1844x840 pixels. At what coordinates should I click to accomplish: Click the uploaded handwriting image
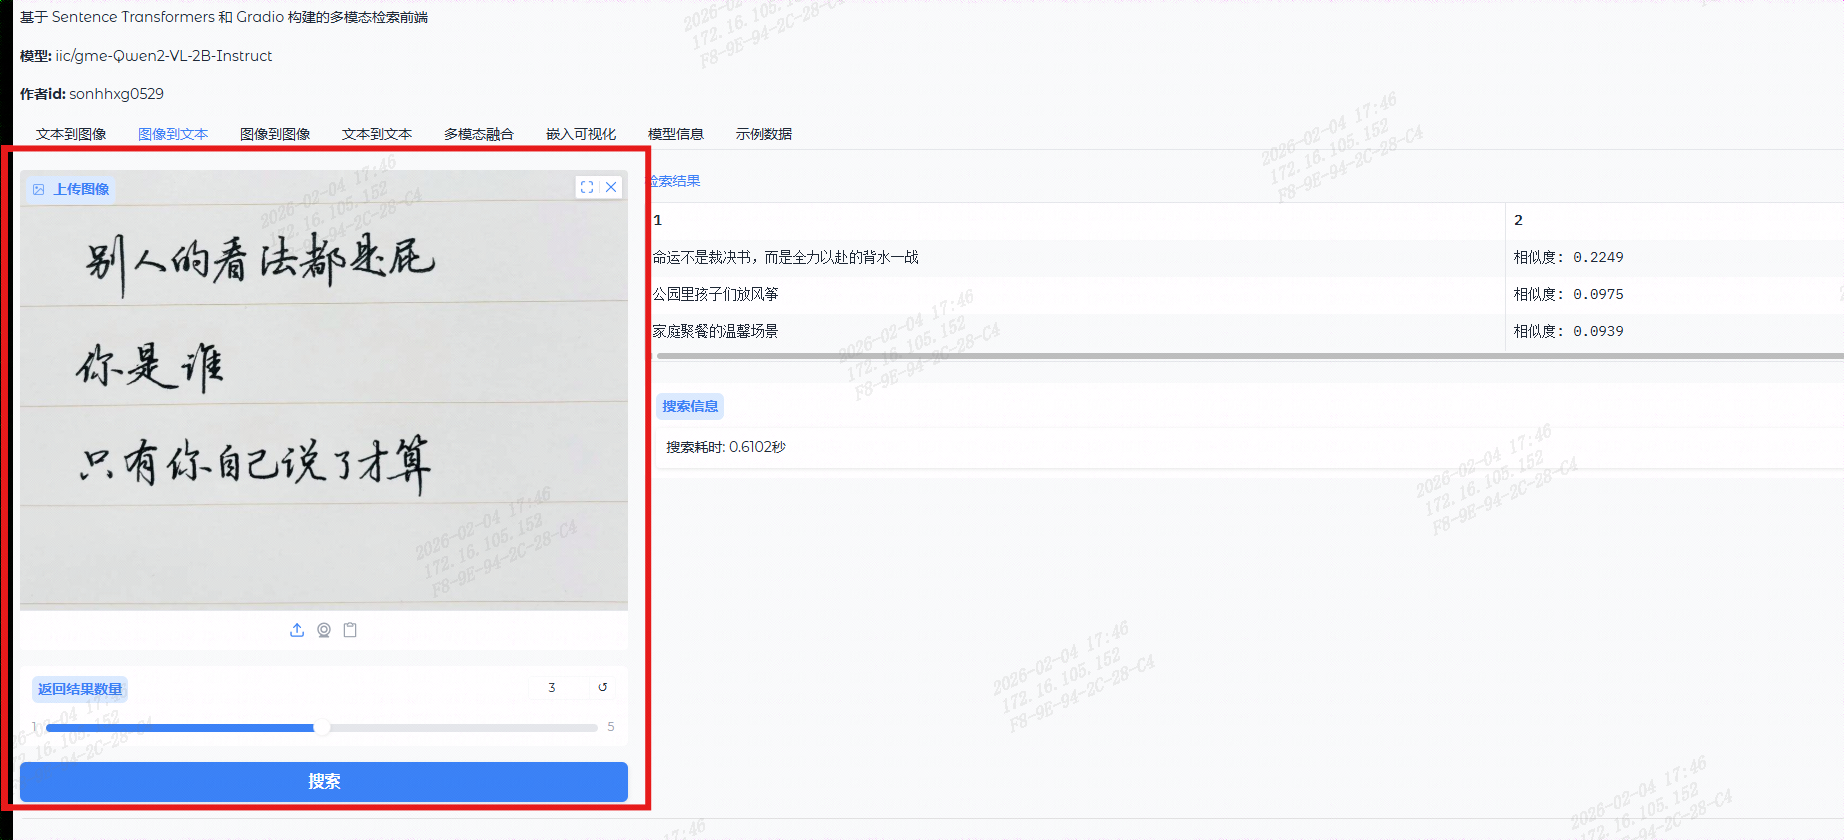pyautogui.click(x=324, y=390)
